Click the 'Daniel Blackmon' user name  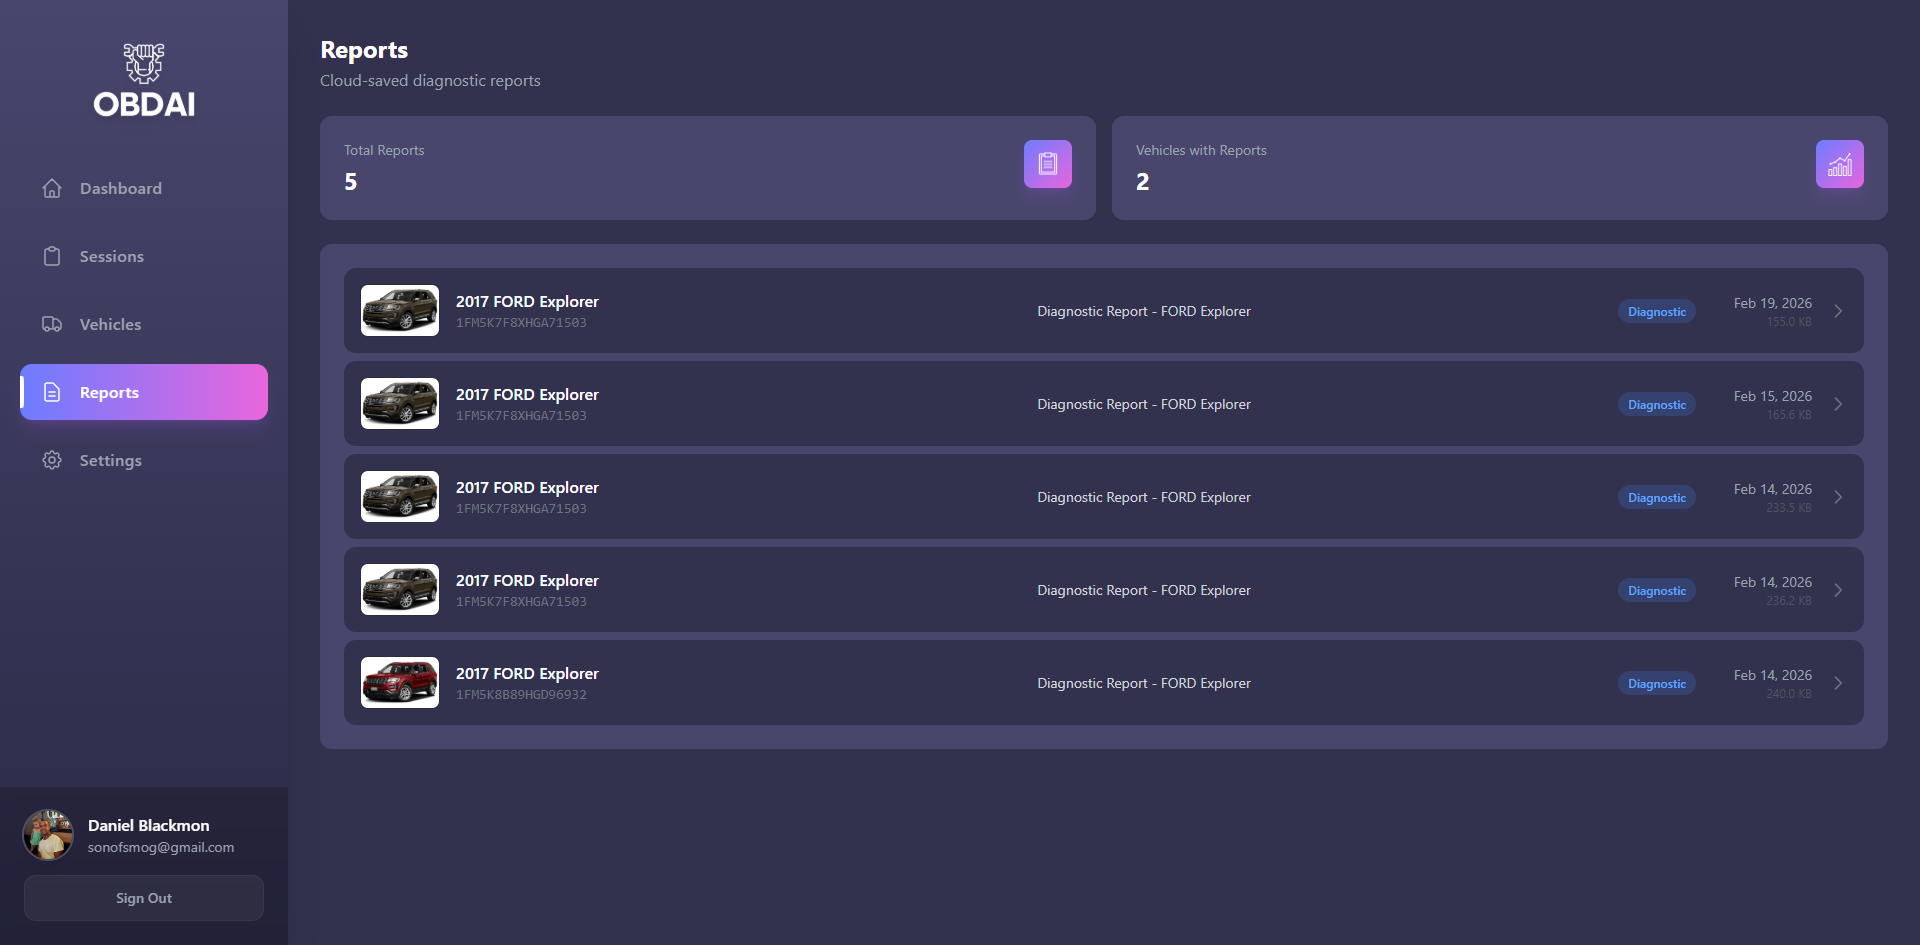pyautogui.click(x=149, y=825)
